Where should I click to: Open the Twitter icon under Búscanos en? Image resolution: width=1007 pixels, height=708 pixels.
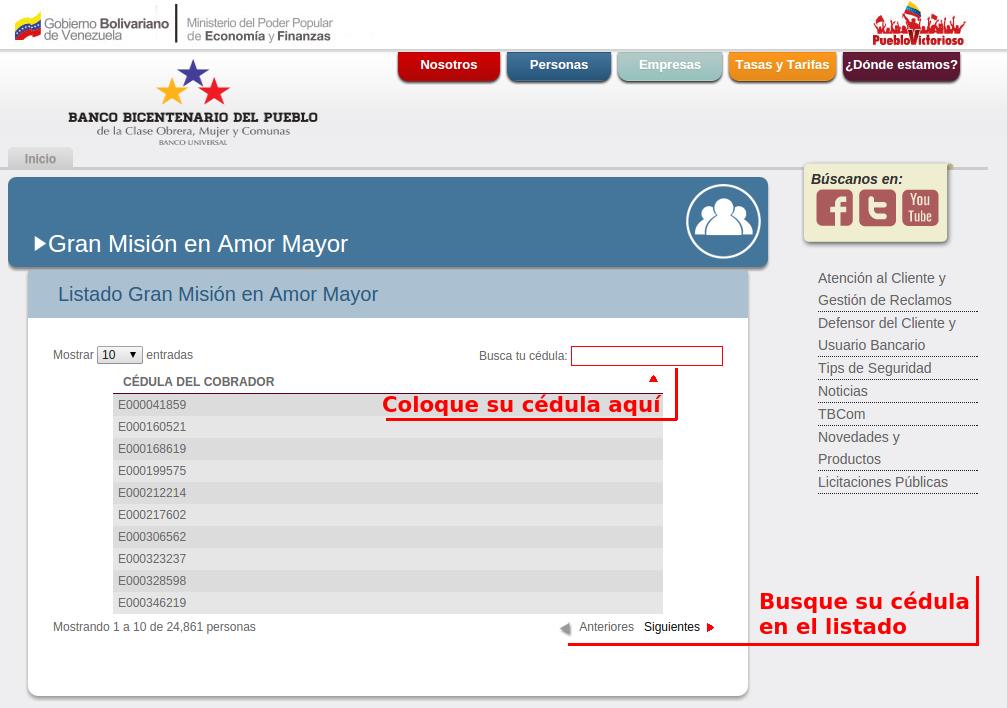pyautogui.click(x=877, y=208)
